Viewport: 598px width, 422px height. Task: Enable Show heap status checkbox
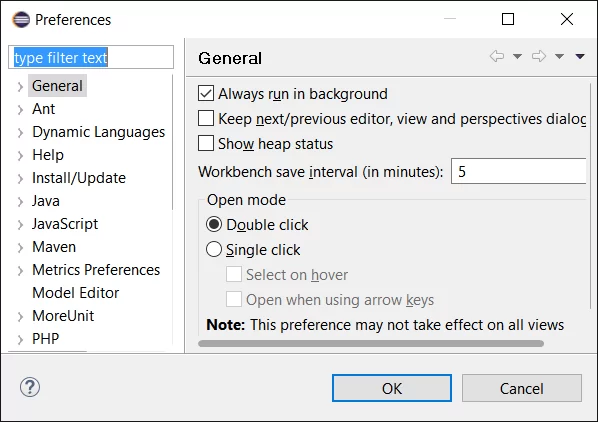click(206, 143)
